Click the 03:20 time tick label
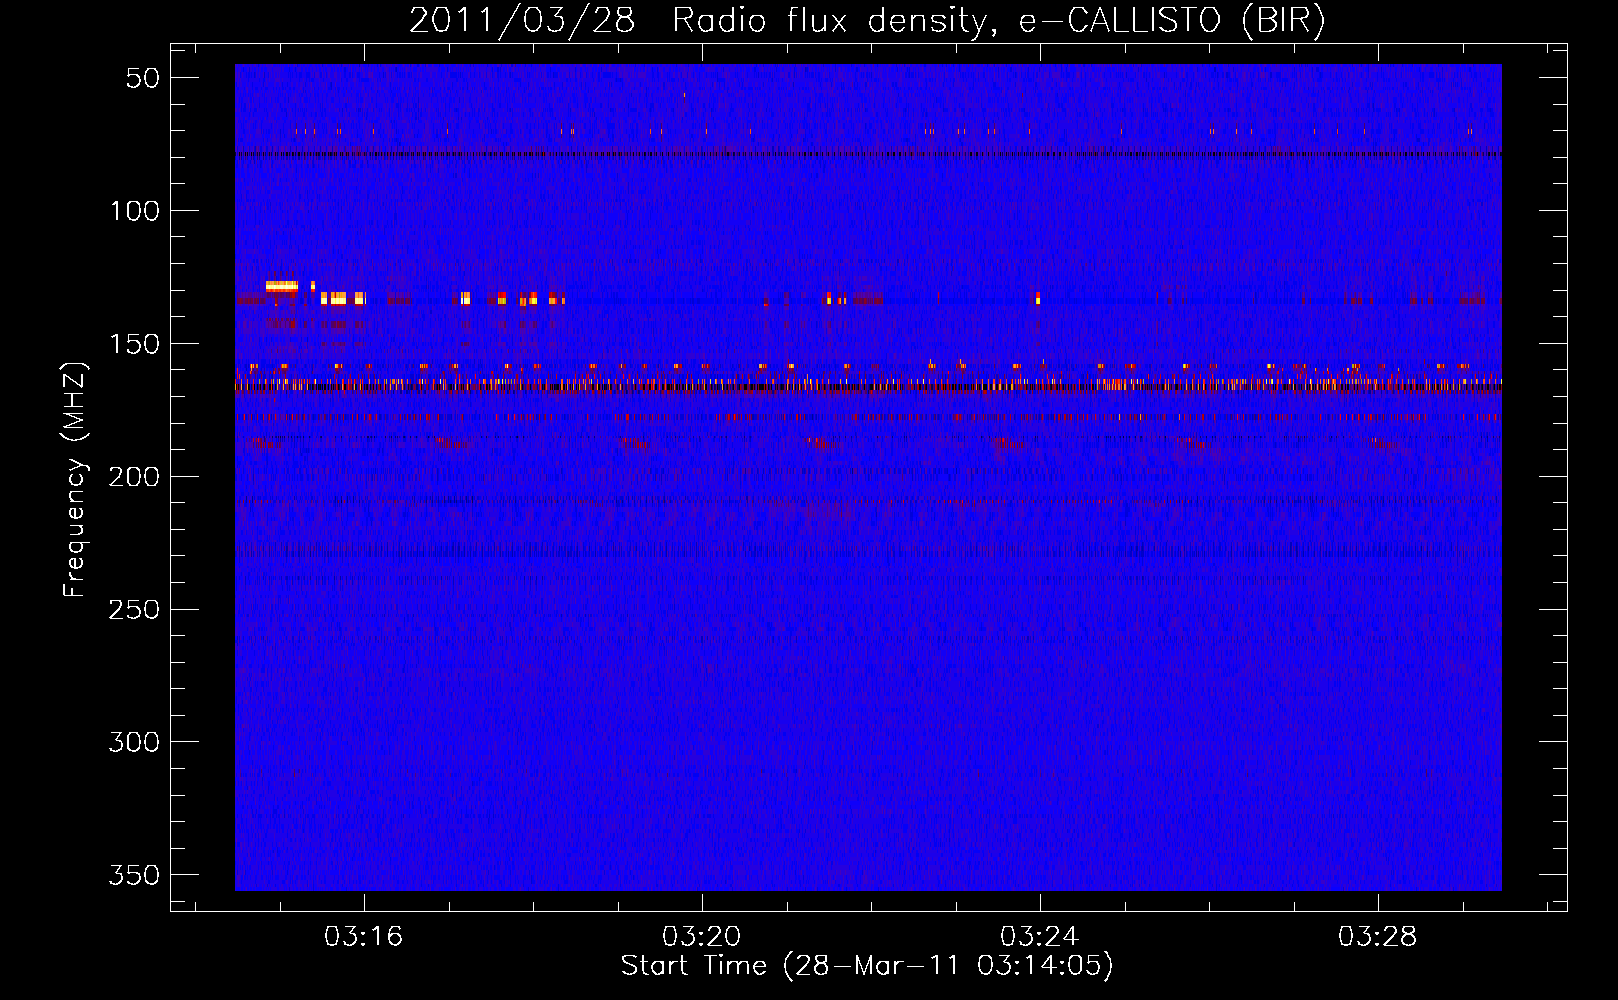1618x1000 pixels. [x=701, y=937]
